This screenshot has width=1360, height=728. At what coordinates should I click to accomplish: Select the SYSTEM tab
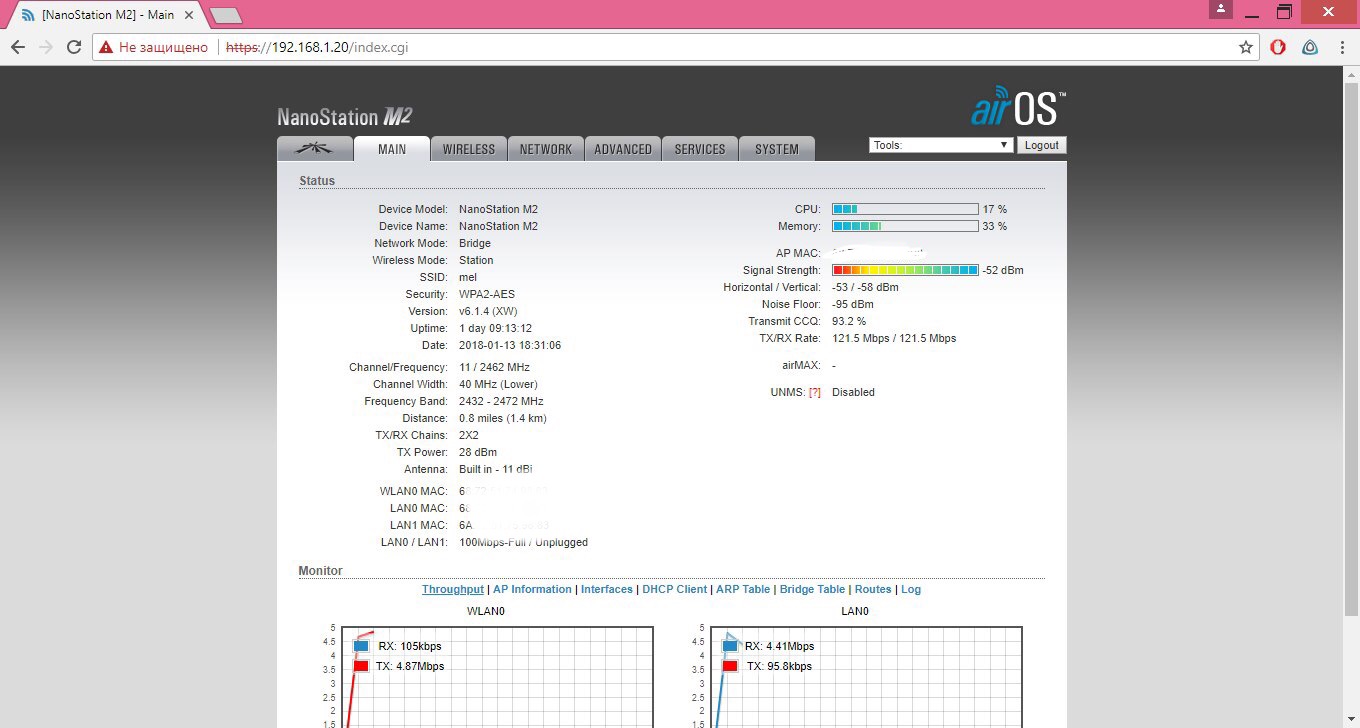tap(777, 149)
